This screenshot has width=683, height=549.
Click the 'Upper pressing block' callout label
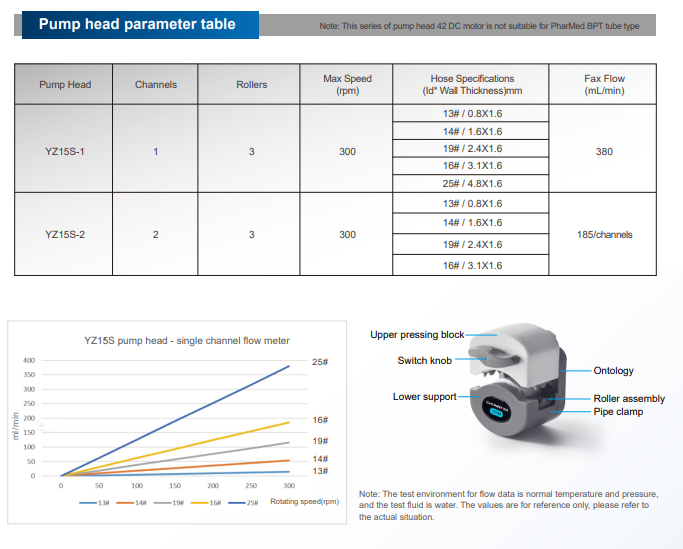(x=417, y=335)
